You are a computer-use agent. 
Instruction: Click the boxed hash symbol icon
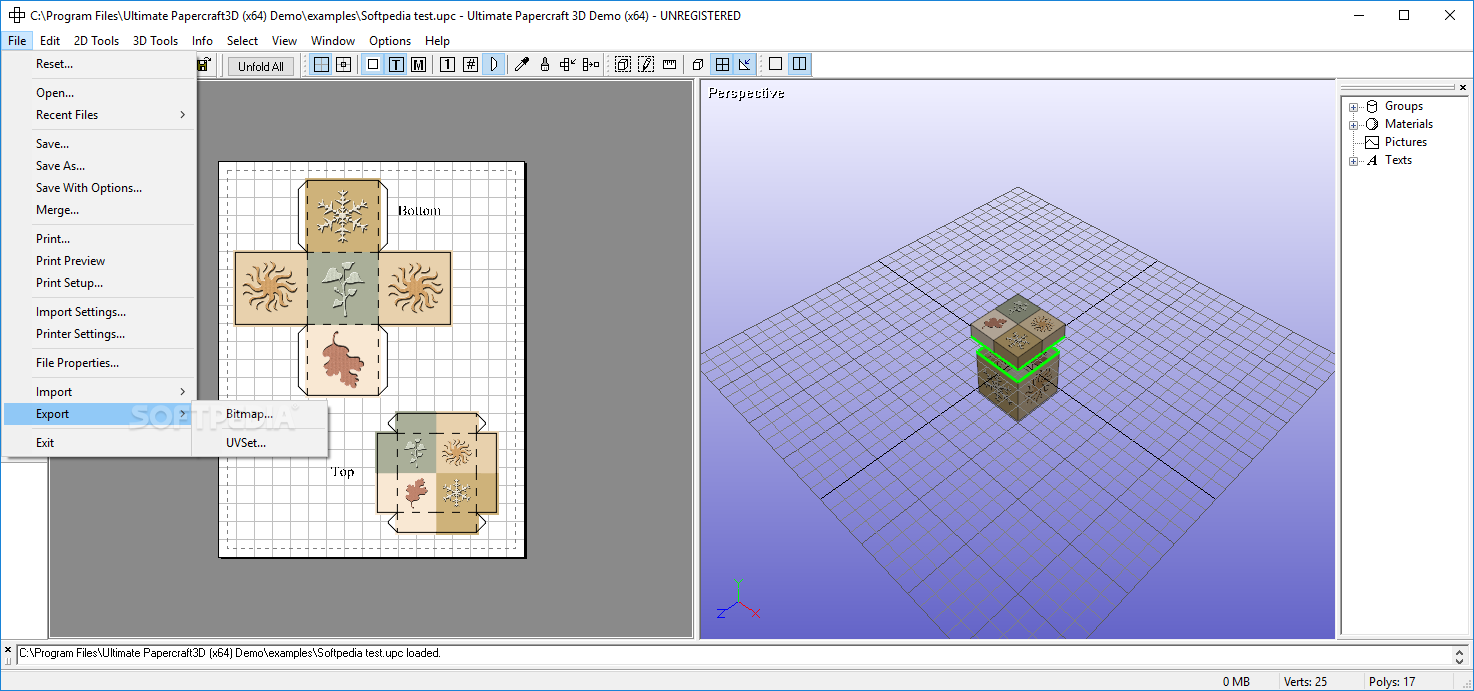[x=470, y=65]
